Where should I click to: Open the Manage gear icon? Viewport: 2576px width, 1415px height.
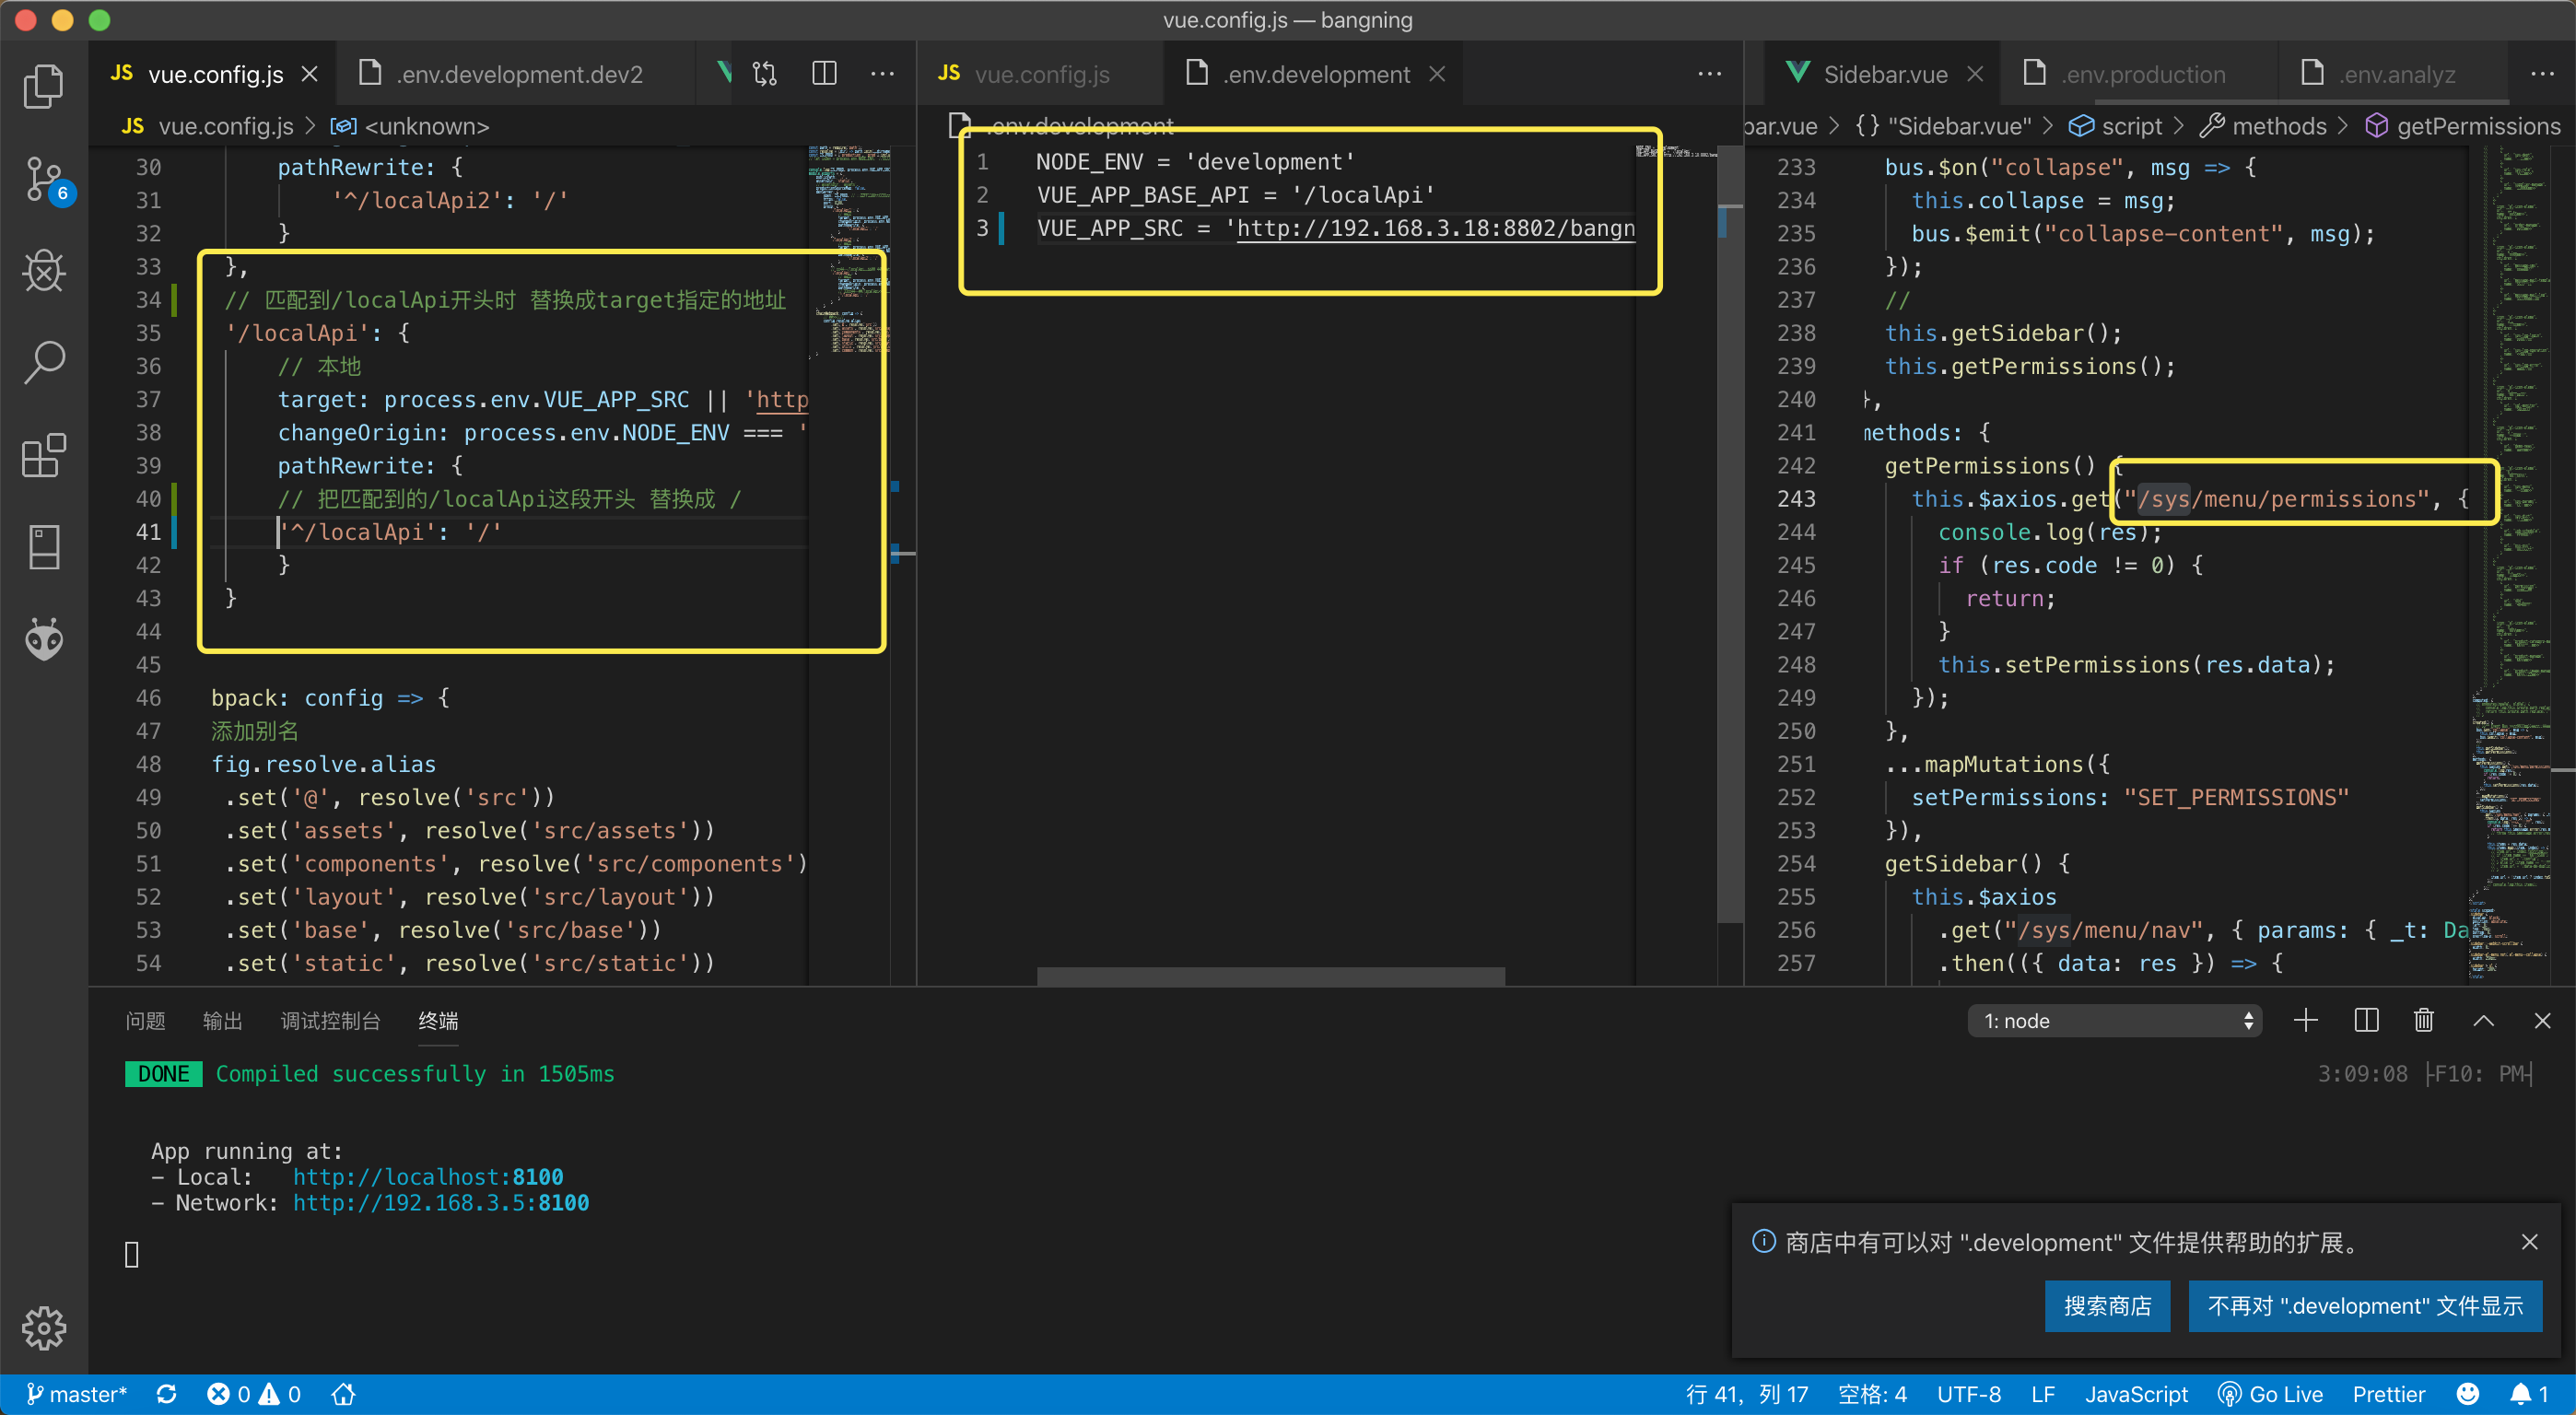(44, 1327)
